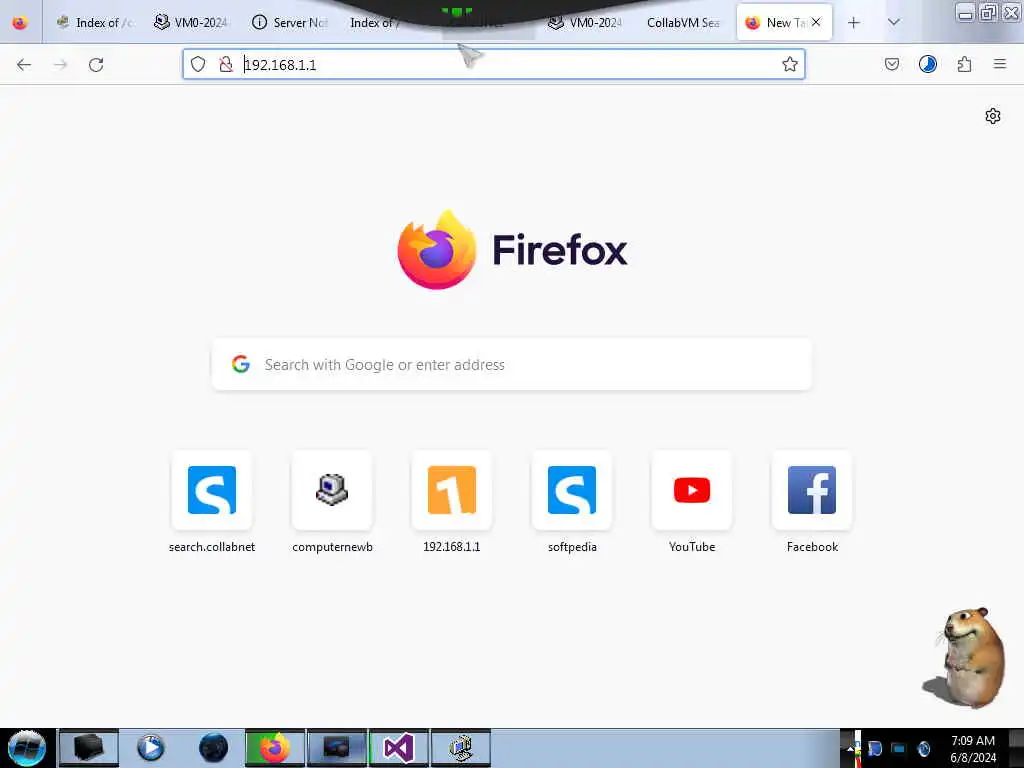The width and height of the screenshot is (1024, 768).
Task: Reload the page with refresh icon
Action: pos(96,64)
